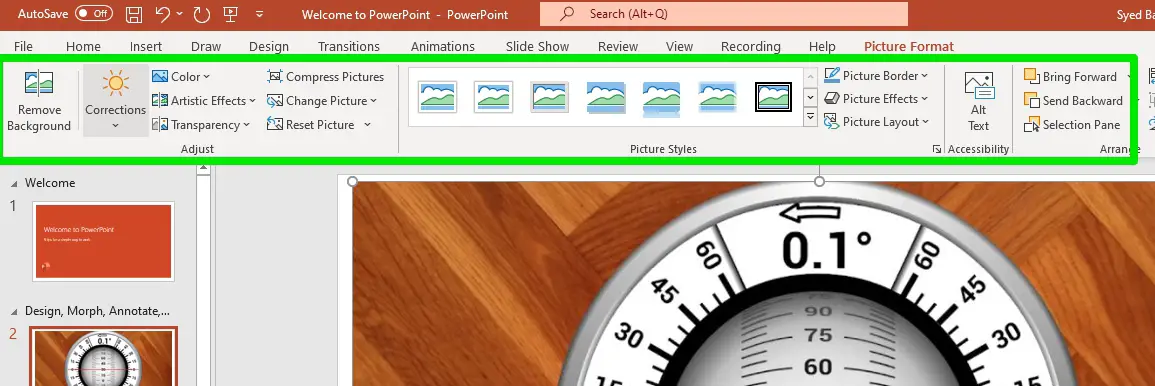1155x386 pixels.
Task: Redo the last action
Action: (x=201, y=14)
